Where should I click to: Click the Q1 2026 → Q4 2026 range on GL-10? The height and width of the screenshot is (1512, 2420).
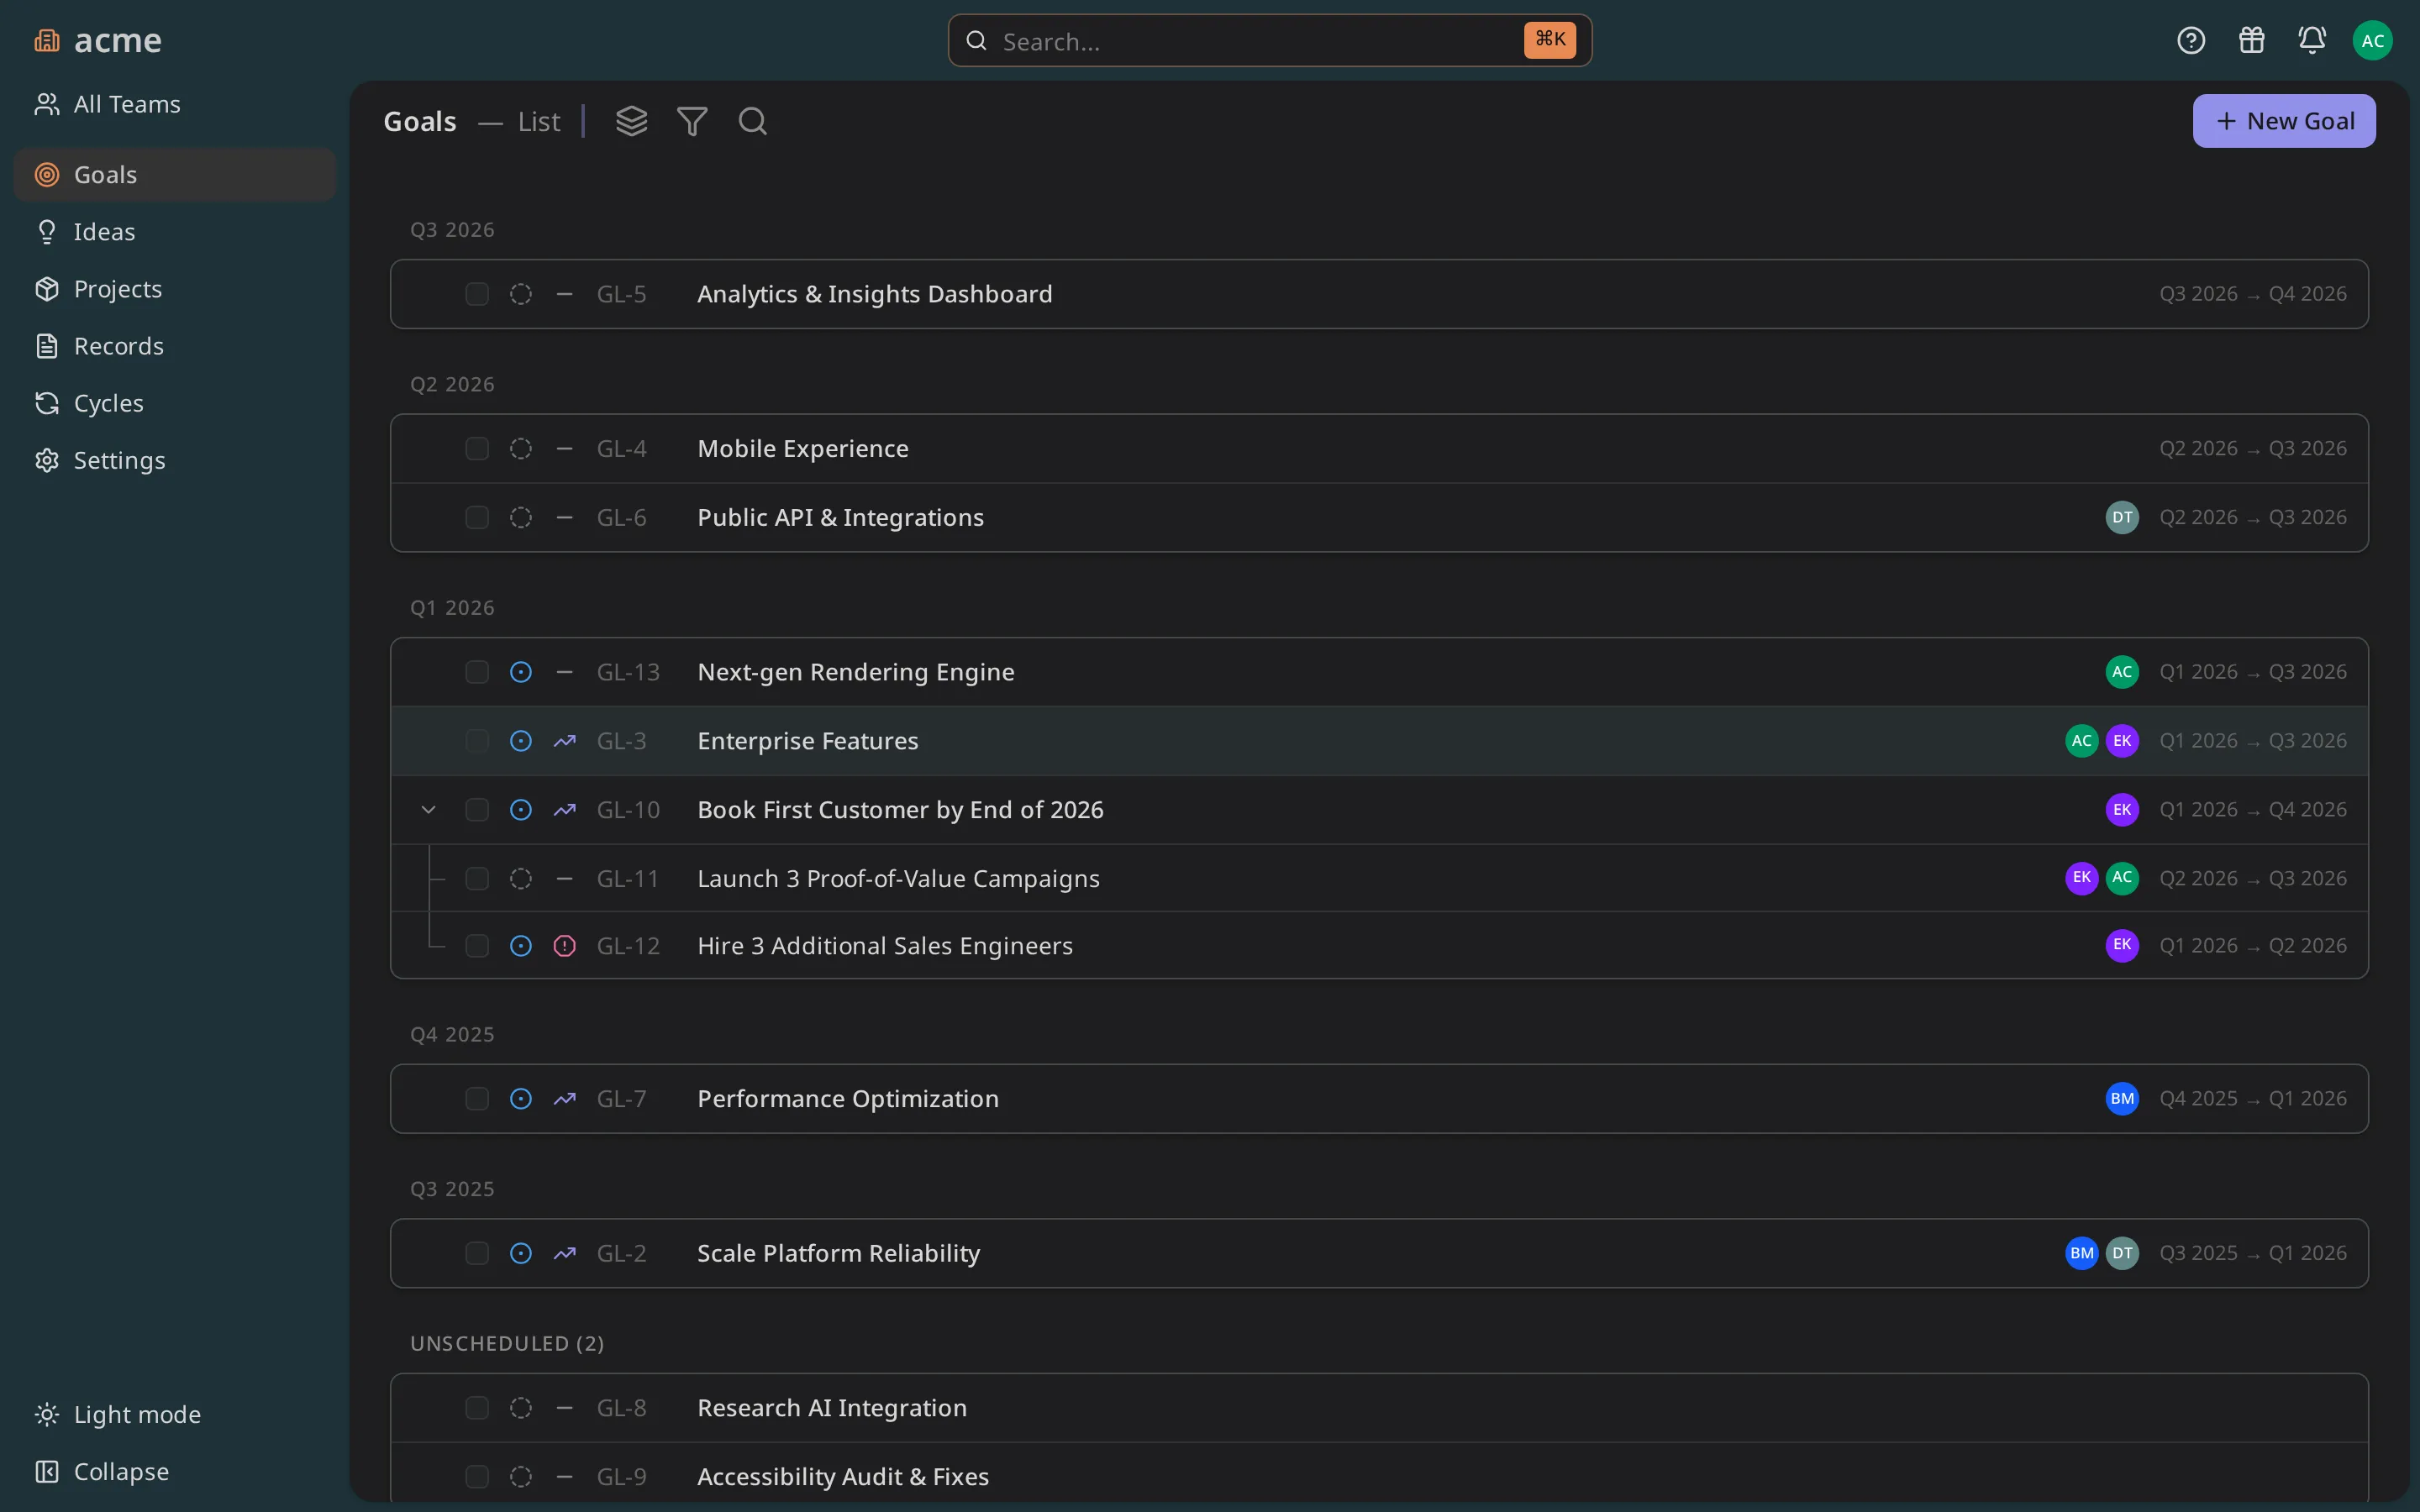(x=2252, y=810)
